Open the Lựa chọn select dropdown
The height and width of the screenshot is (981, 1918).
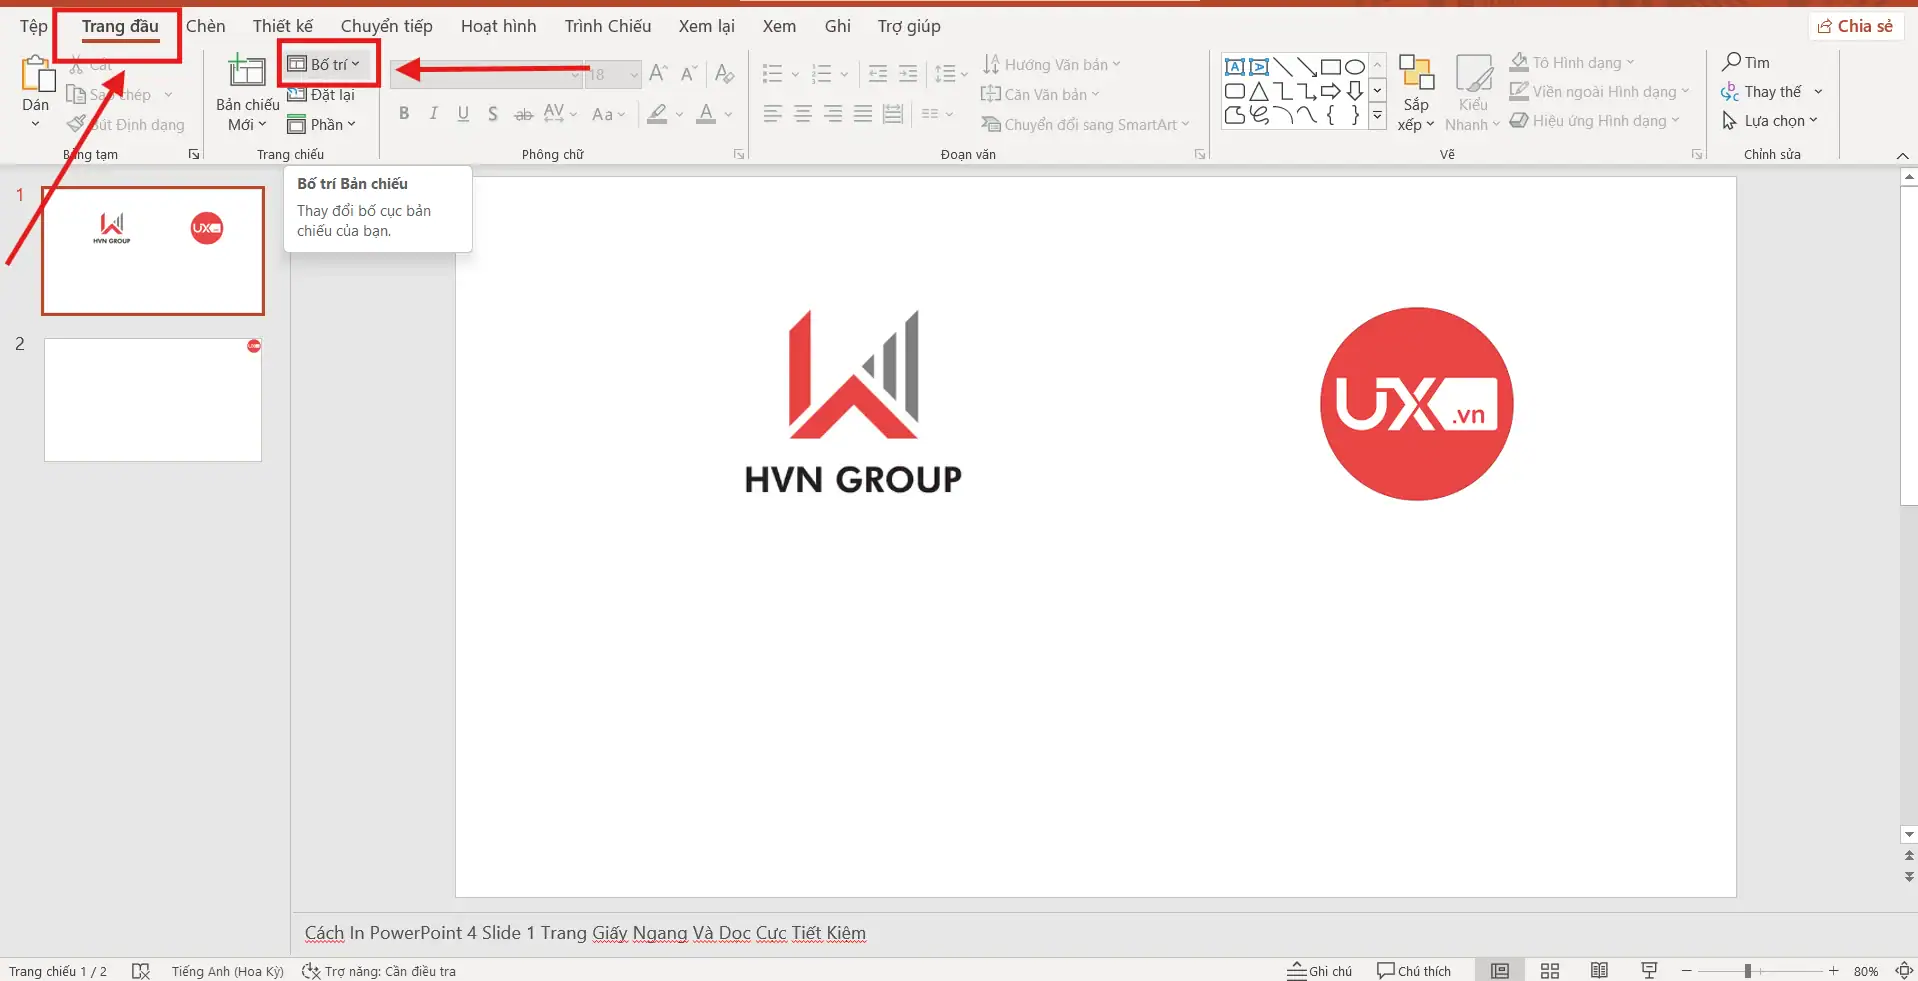coord(1772,121)
